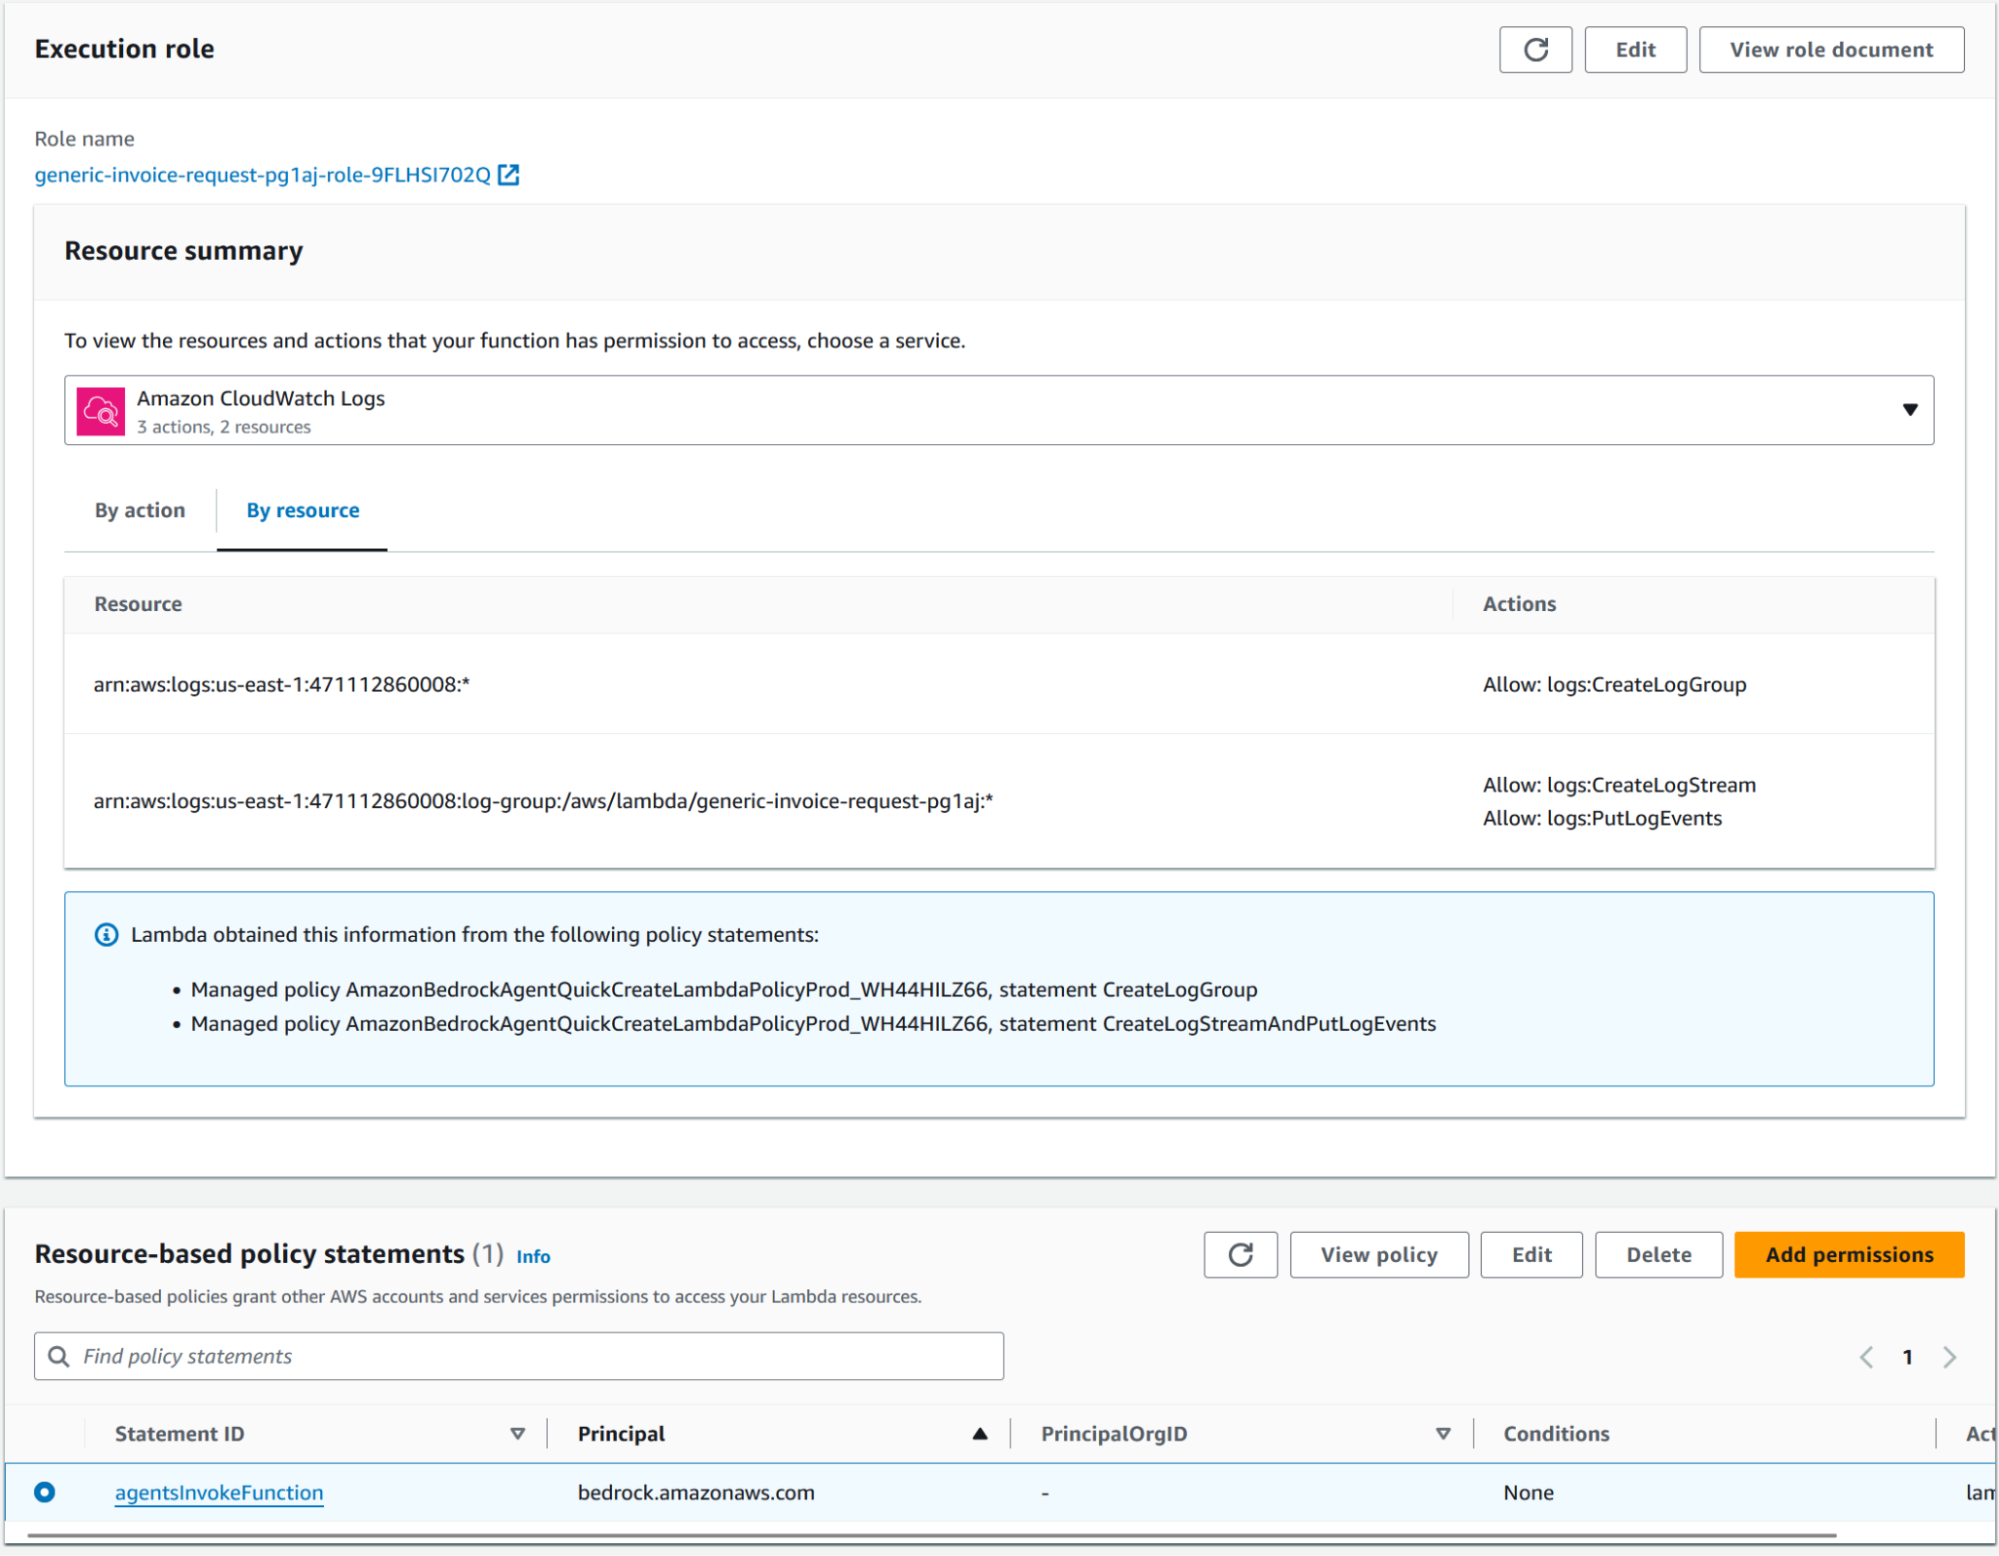1999x1556 pixels.
Task: Sort table by Statement ID column arrow
Action: [517, 1434]
